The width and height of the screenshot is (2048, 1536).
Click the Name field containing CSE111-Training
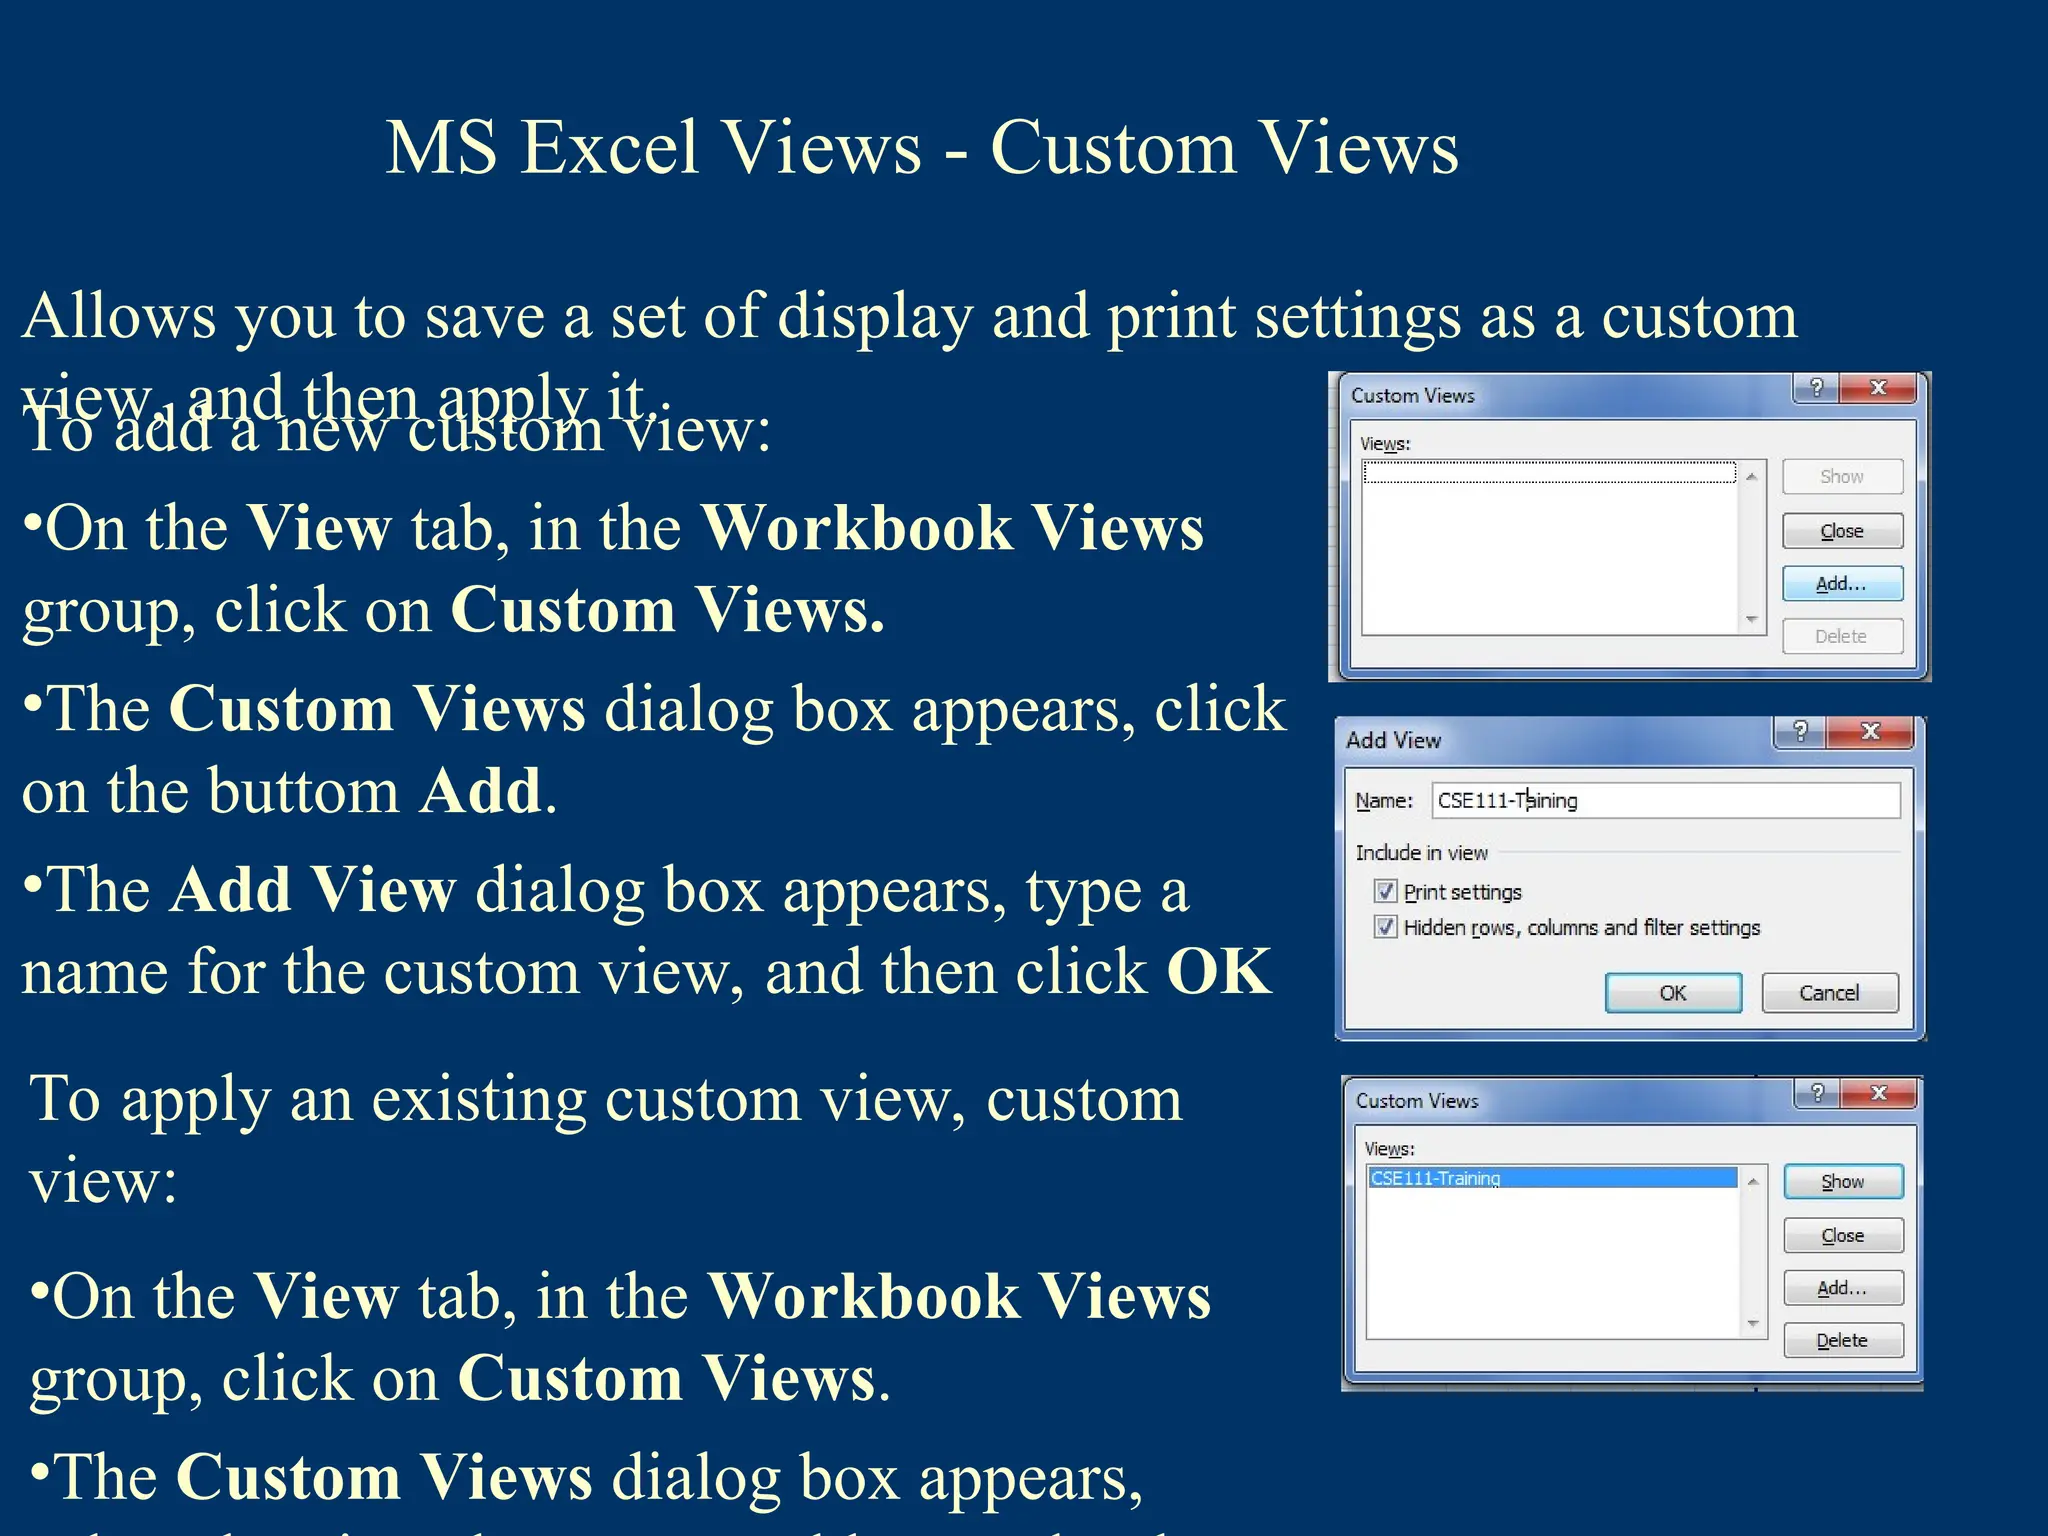click(1666, 800)
